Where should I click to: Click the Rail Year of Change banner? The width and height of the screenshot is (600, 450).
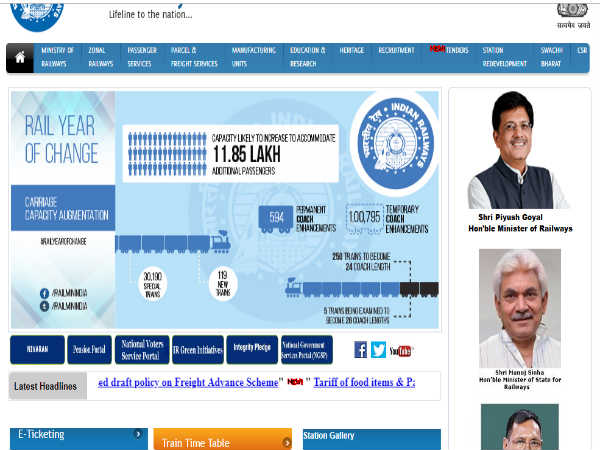[225, 210]
